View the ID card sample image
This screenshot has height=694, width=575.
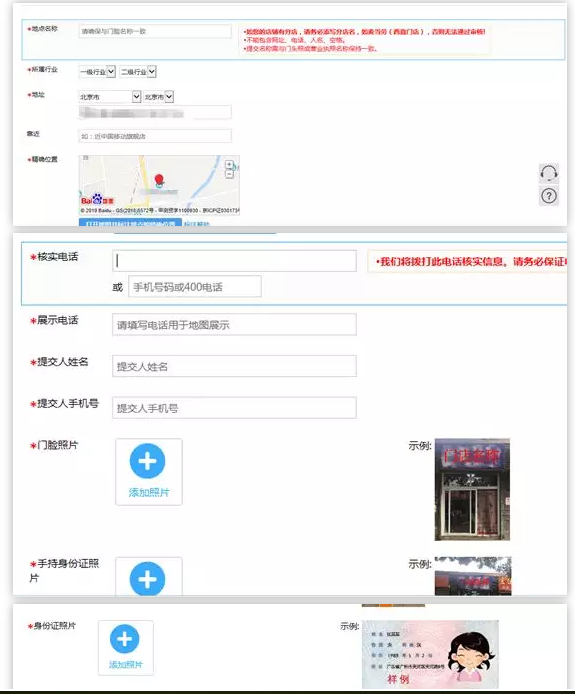coord(430,654)
